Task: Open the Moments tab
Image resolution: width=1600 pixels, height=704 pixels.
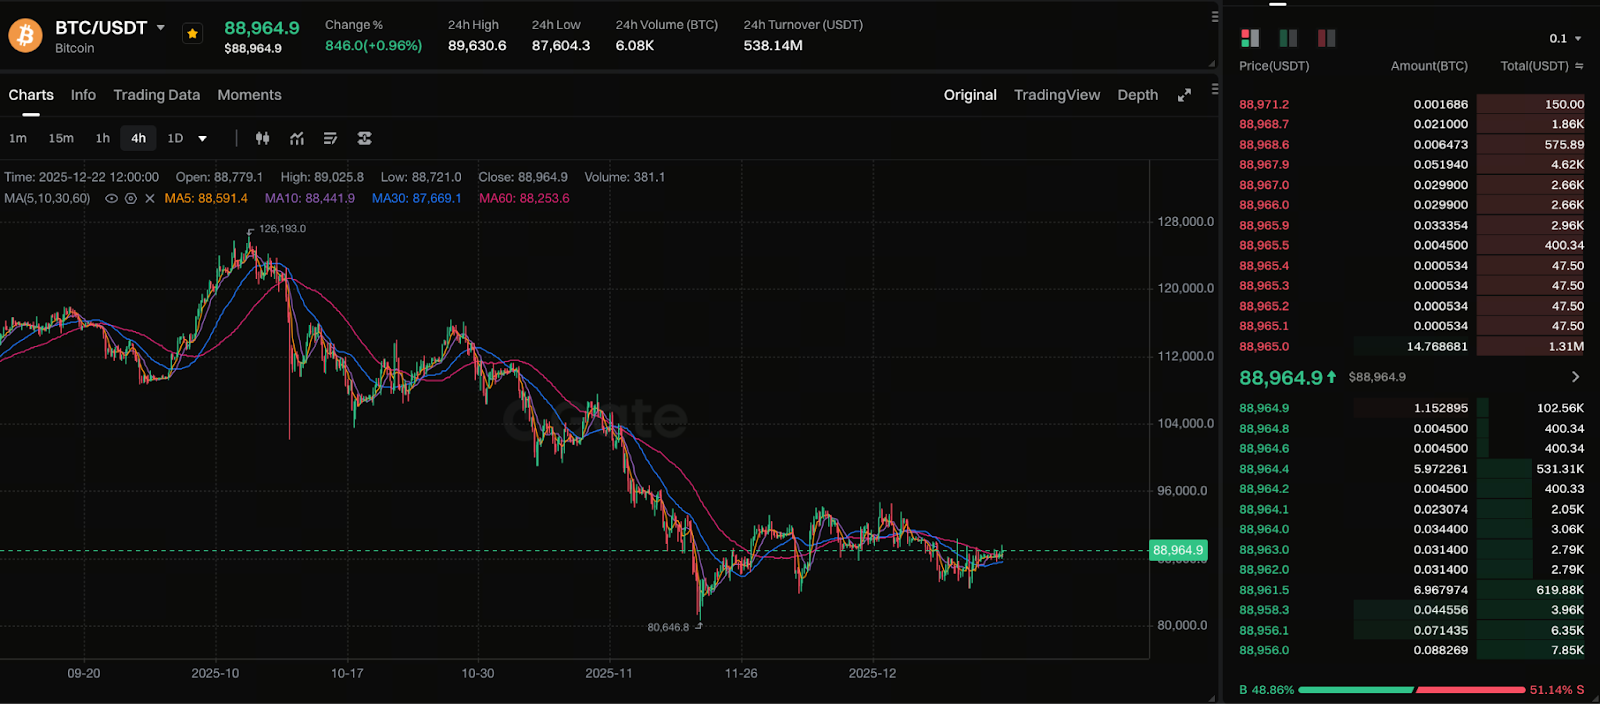Action: pos(249,95)
